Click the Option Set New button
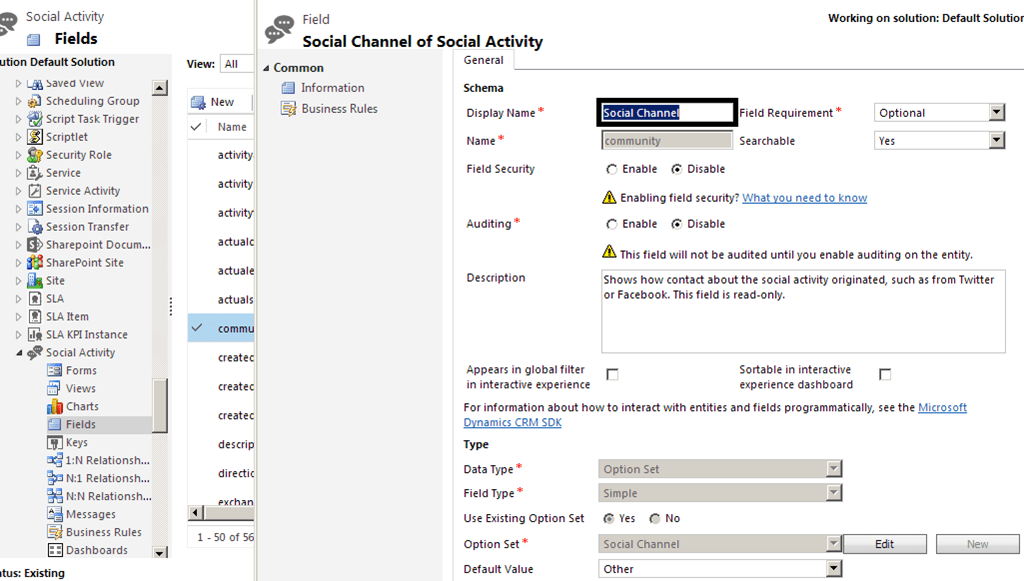Viewport: 1024px width, 581px height. point(978,544)
